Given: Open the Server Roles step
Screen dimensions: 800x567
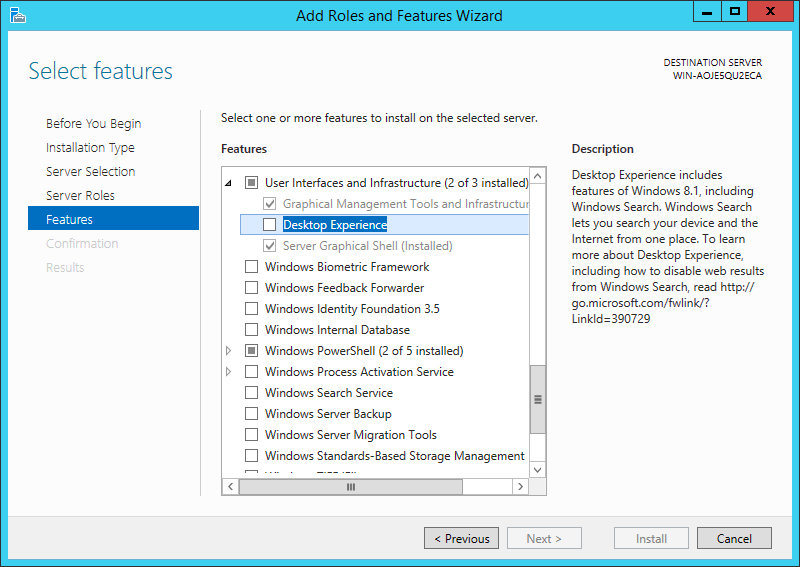Looking at the screenshot, I should point(80,196).
